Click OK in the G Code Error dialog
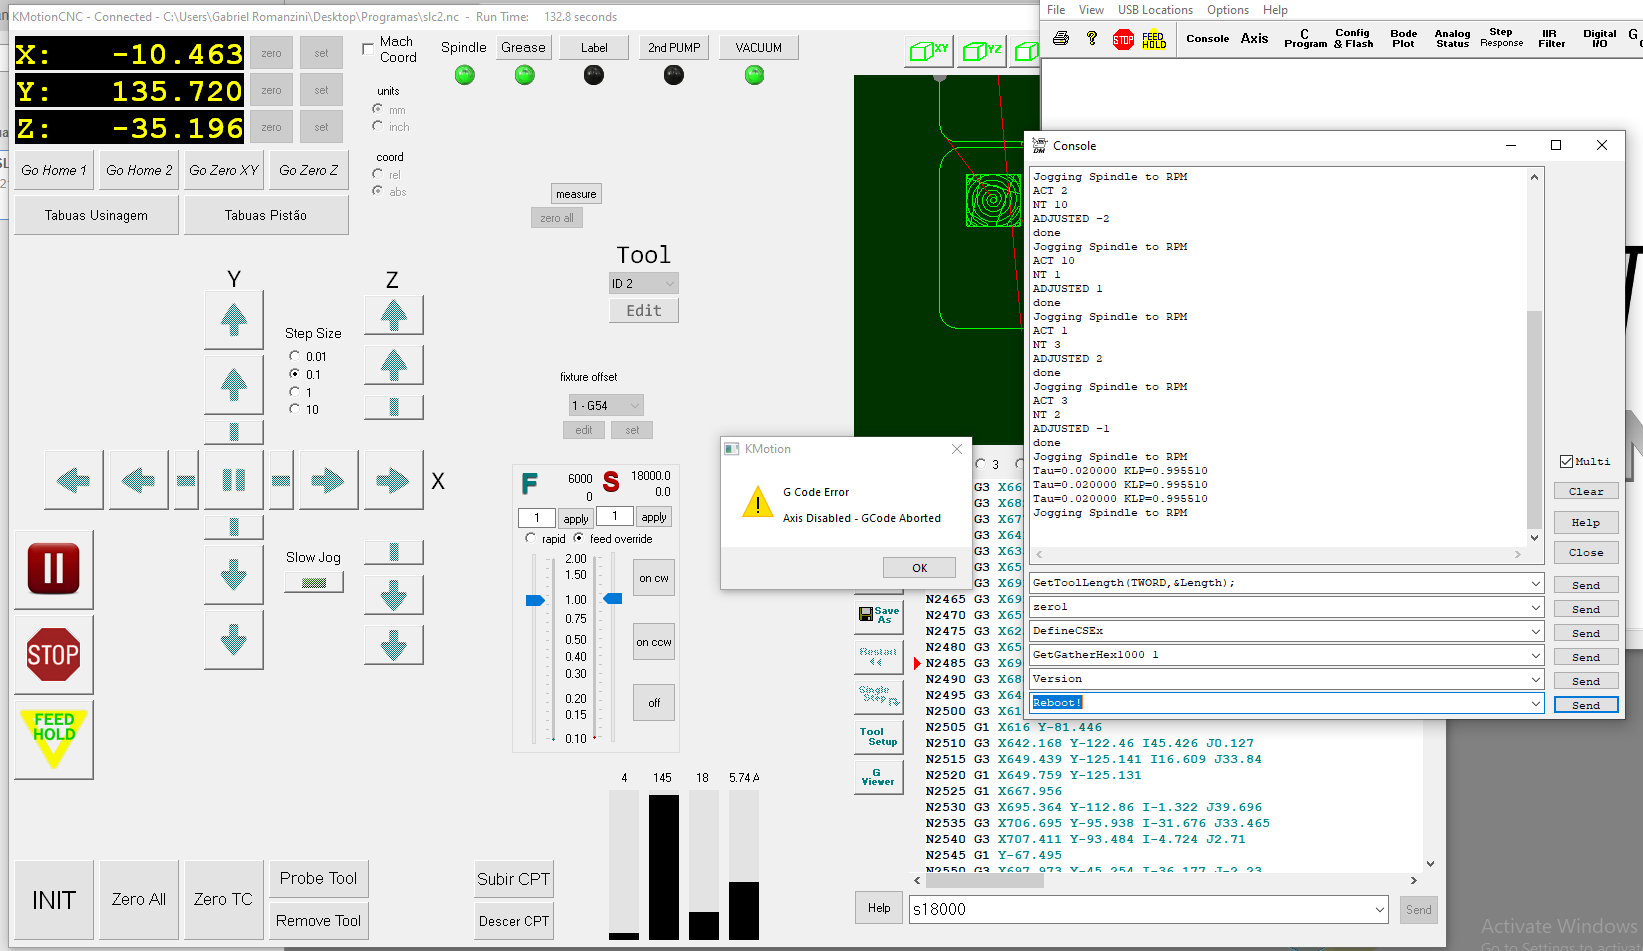This screenshot has height=951, width=1643. point(919,568)
